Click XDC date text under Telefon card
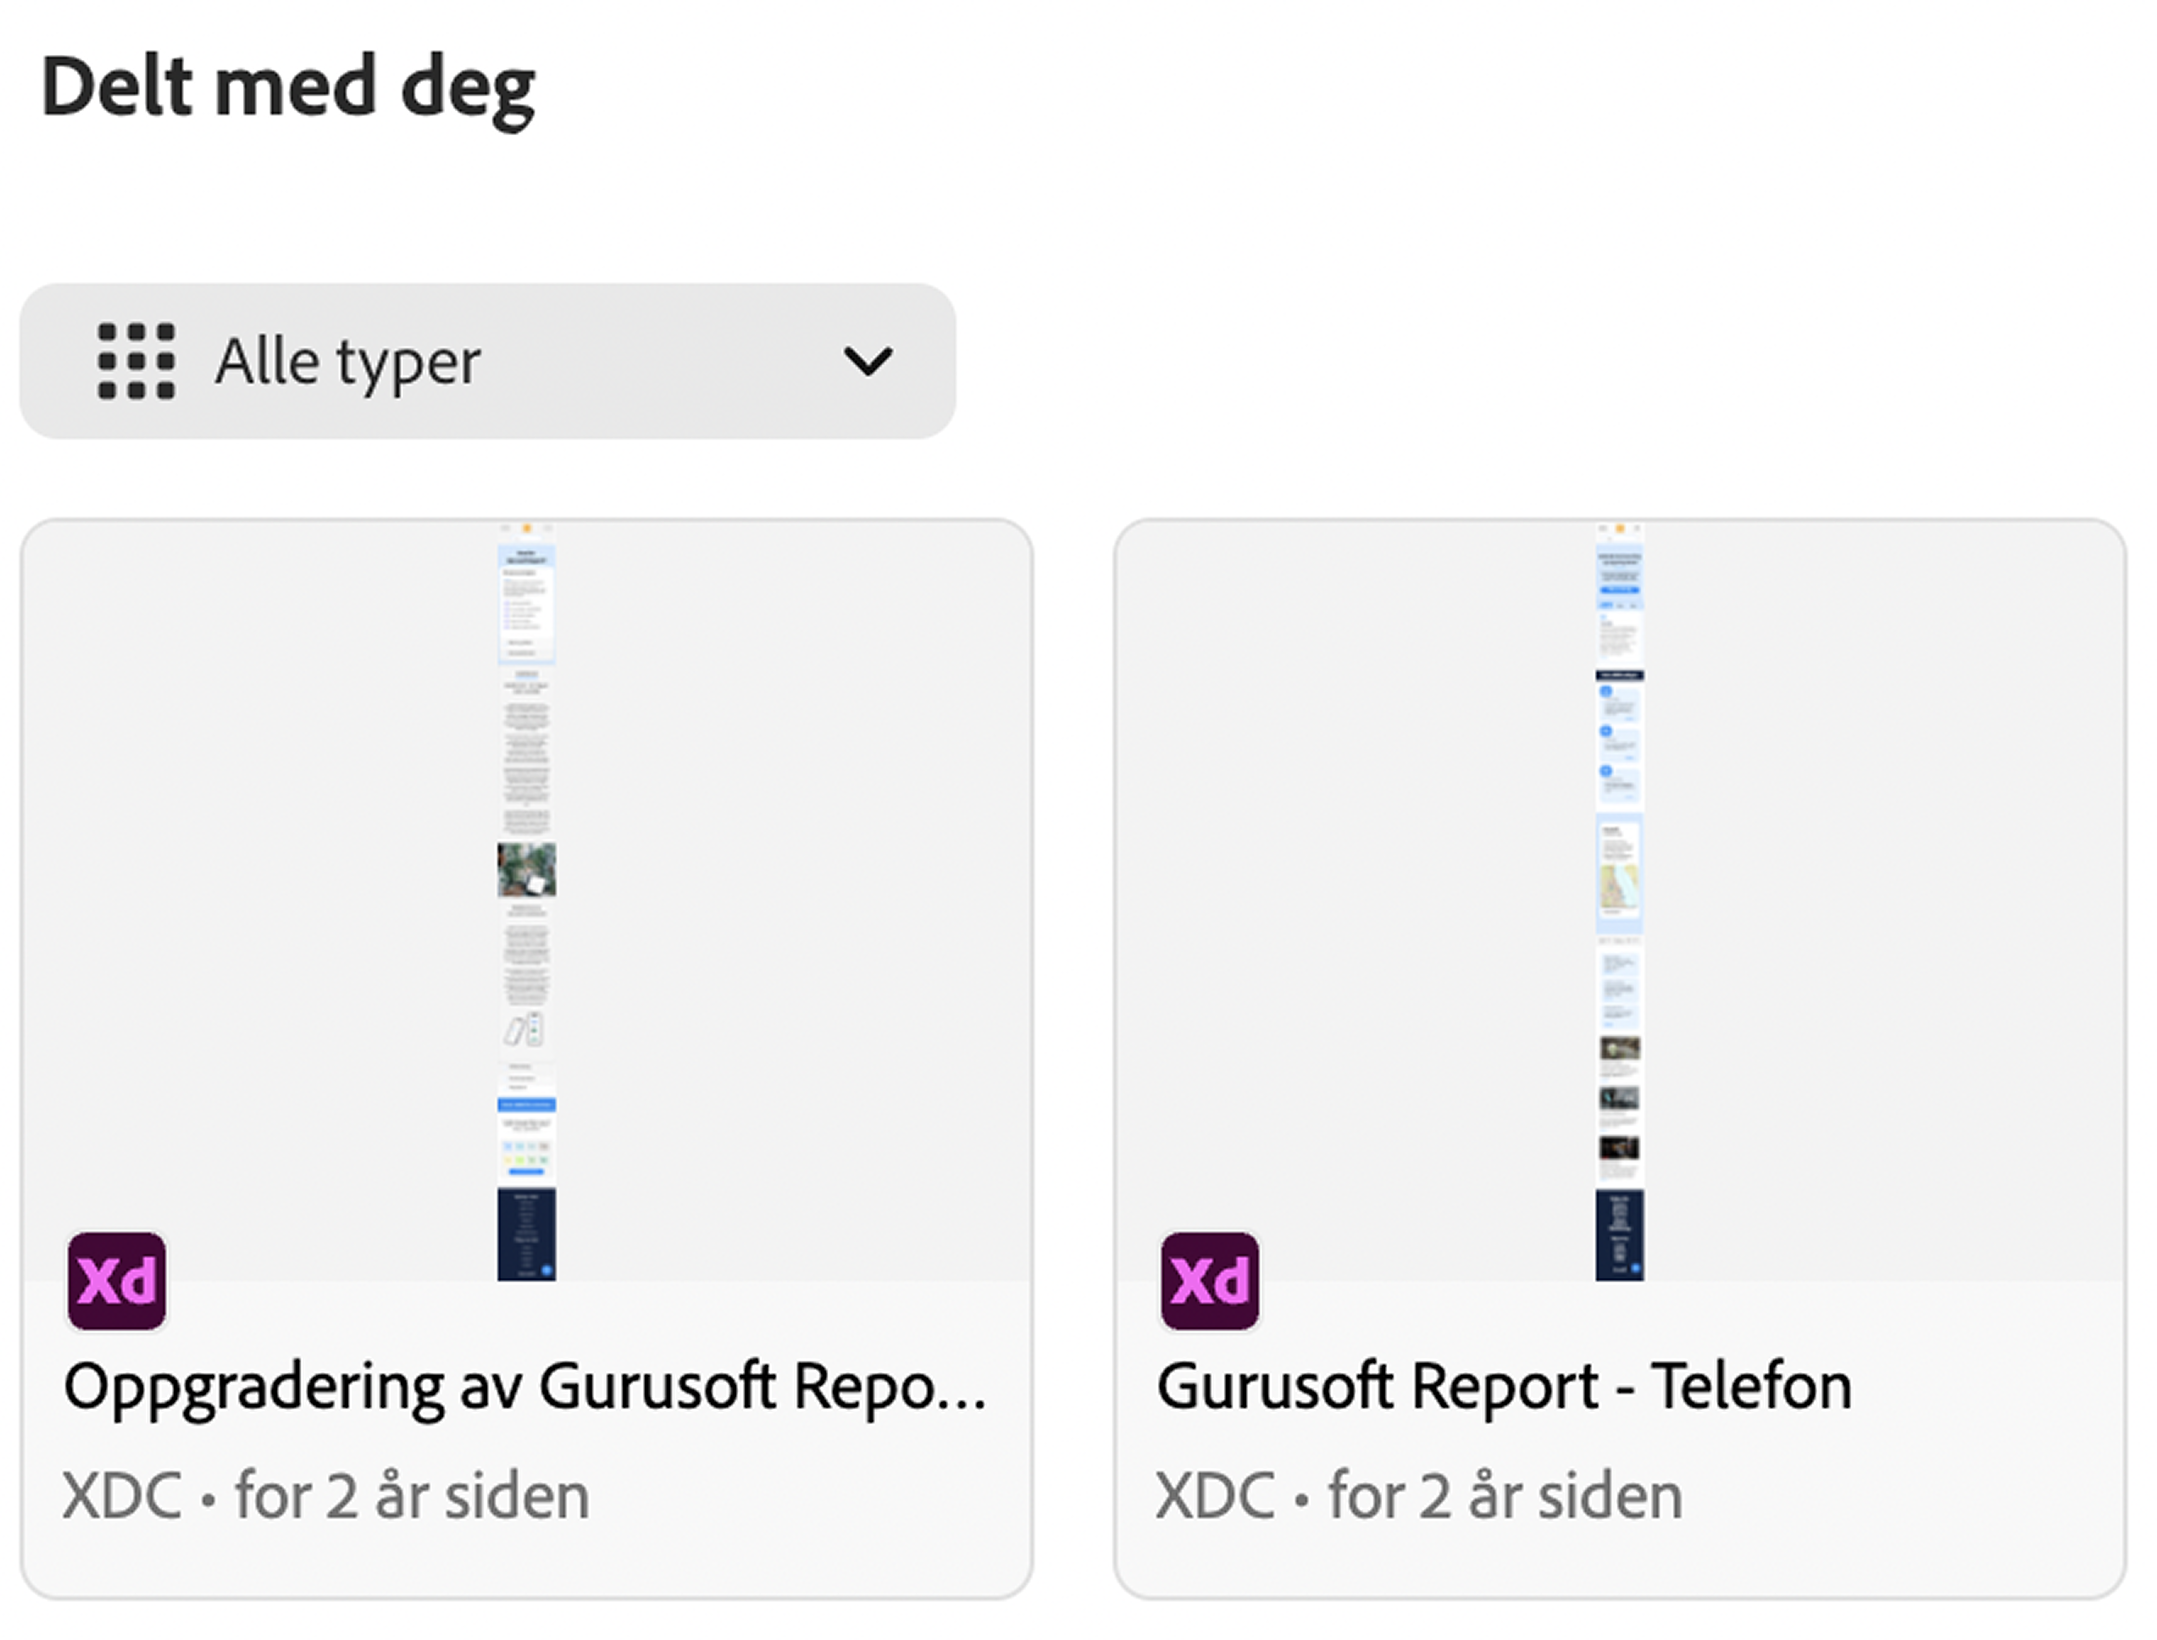2157x1640 pixels. 1419,1496
